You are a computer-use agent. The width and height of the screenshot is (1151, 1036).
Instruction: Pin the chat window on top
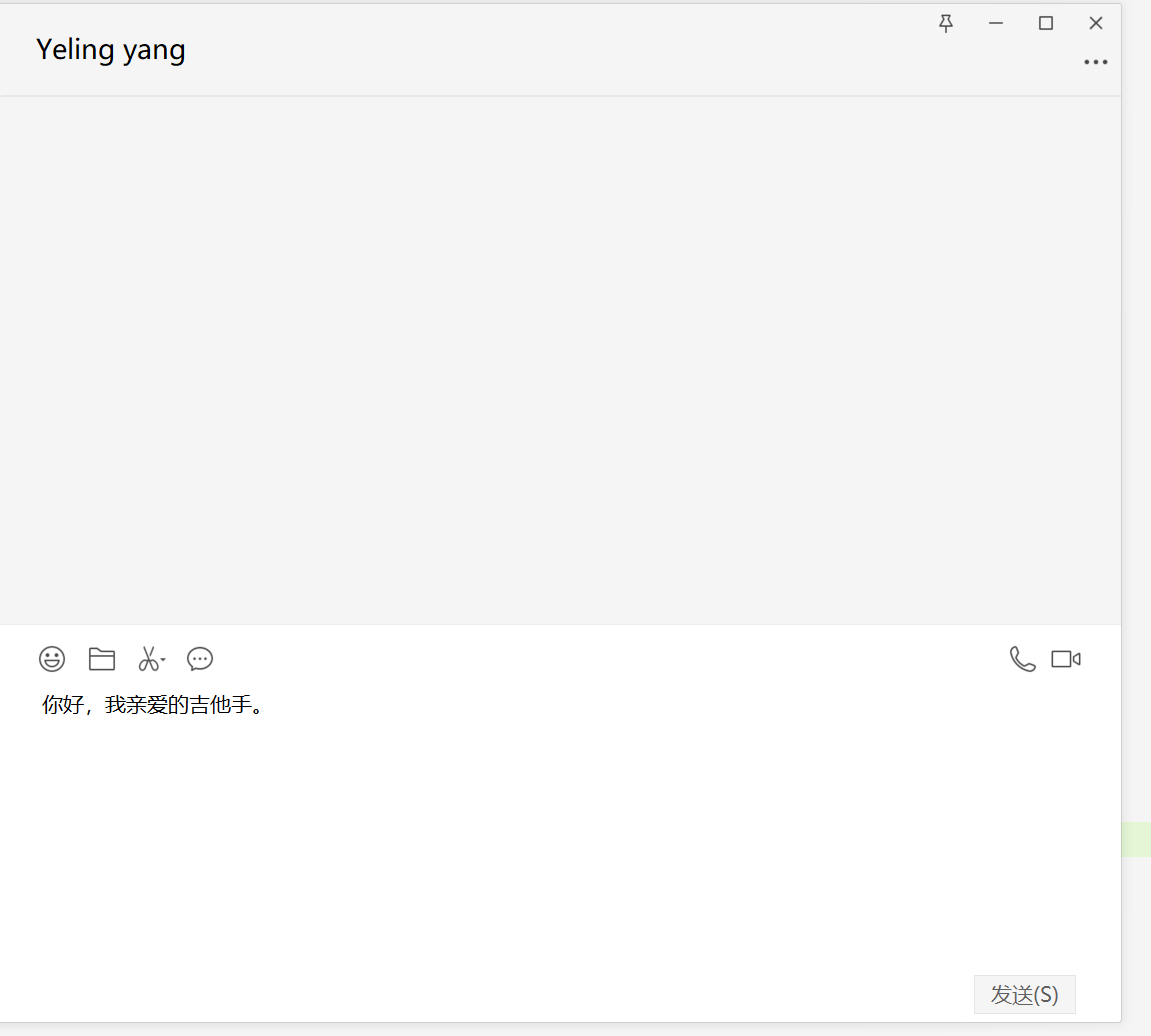pyautogui.click(x=946, y=23)
